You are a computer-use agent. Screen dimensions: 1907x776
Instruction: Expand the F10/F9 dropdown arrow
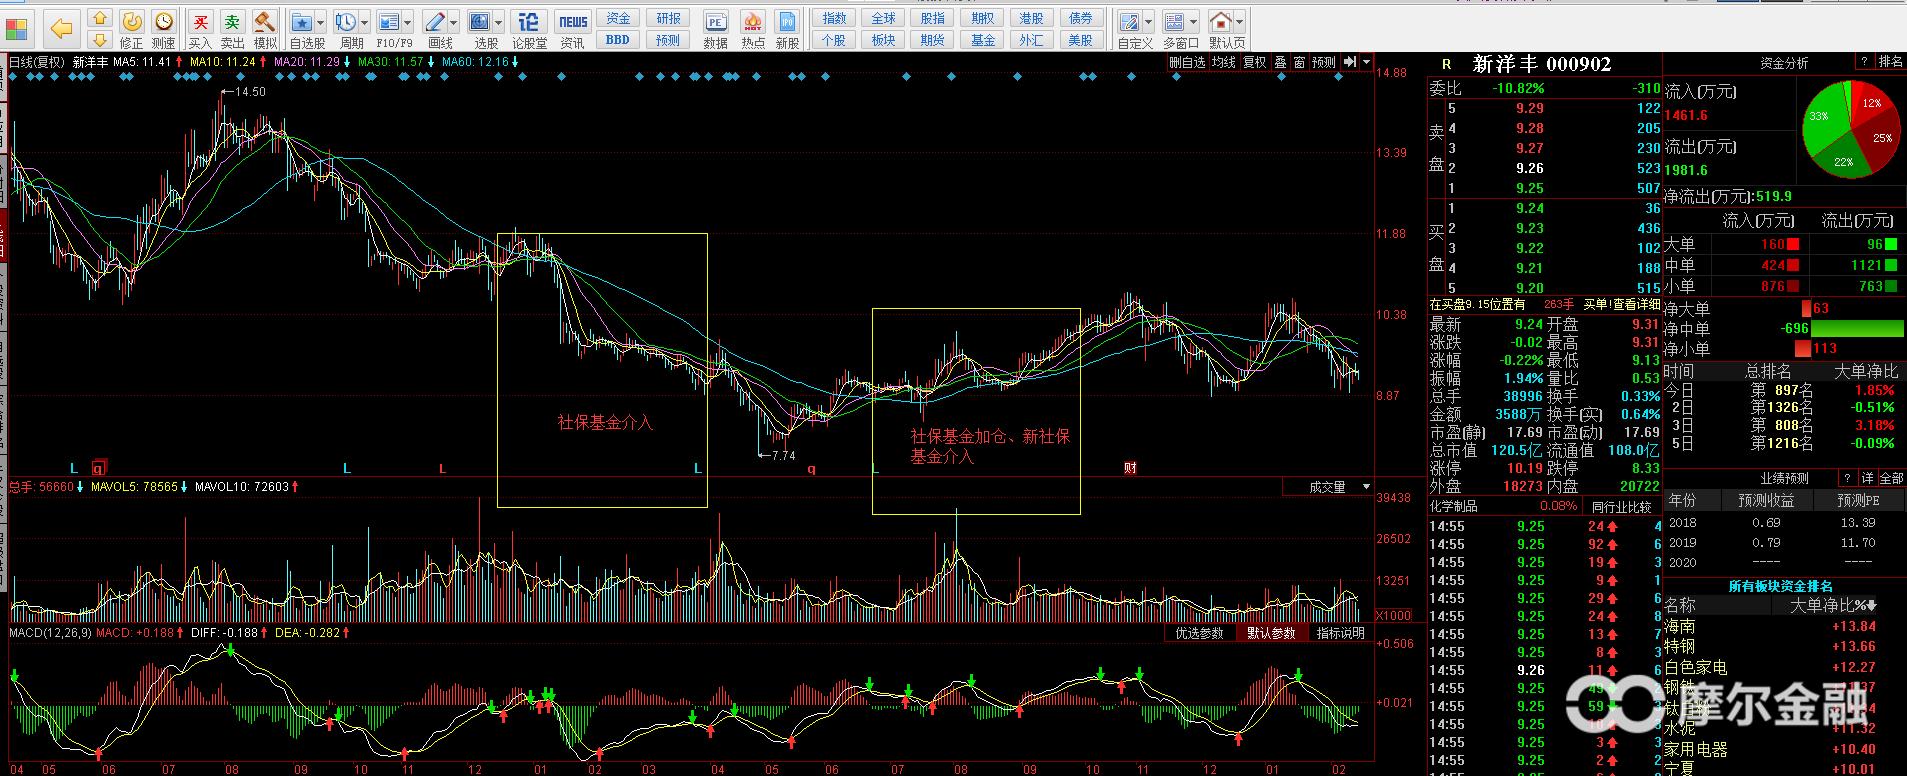[x=408, y=22]
